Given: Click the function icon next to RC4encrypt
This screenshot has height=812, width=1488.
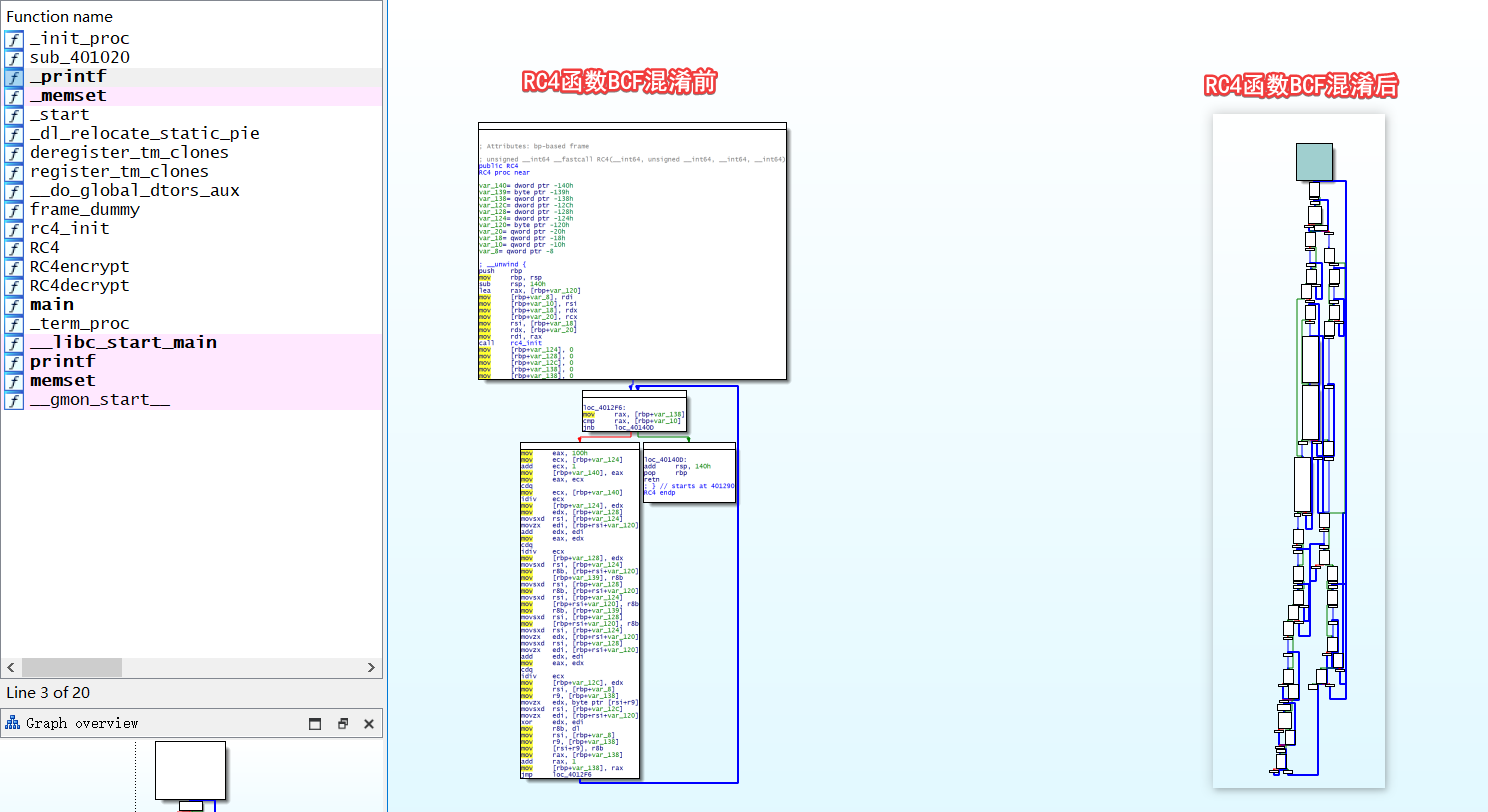Looking at the screenshot, I should coord(14,267).
